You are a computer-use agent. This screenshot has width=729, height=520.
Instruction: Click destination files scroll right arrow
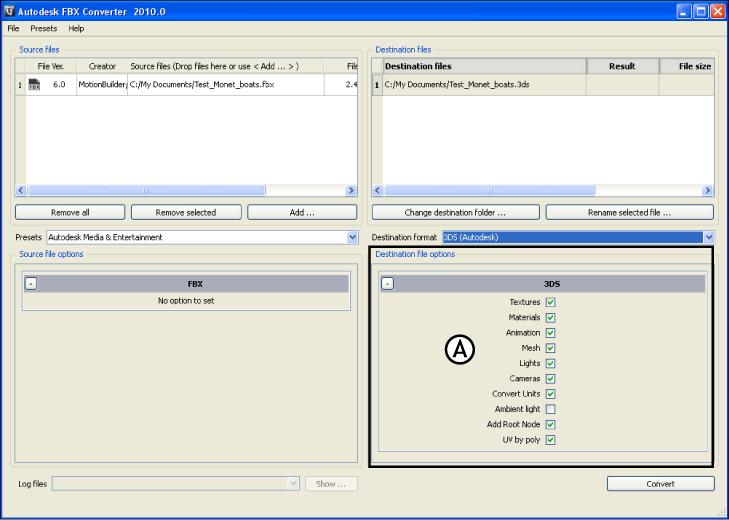click(708, 190)
